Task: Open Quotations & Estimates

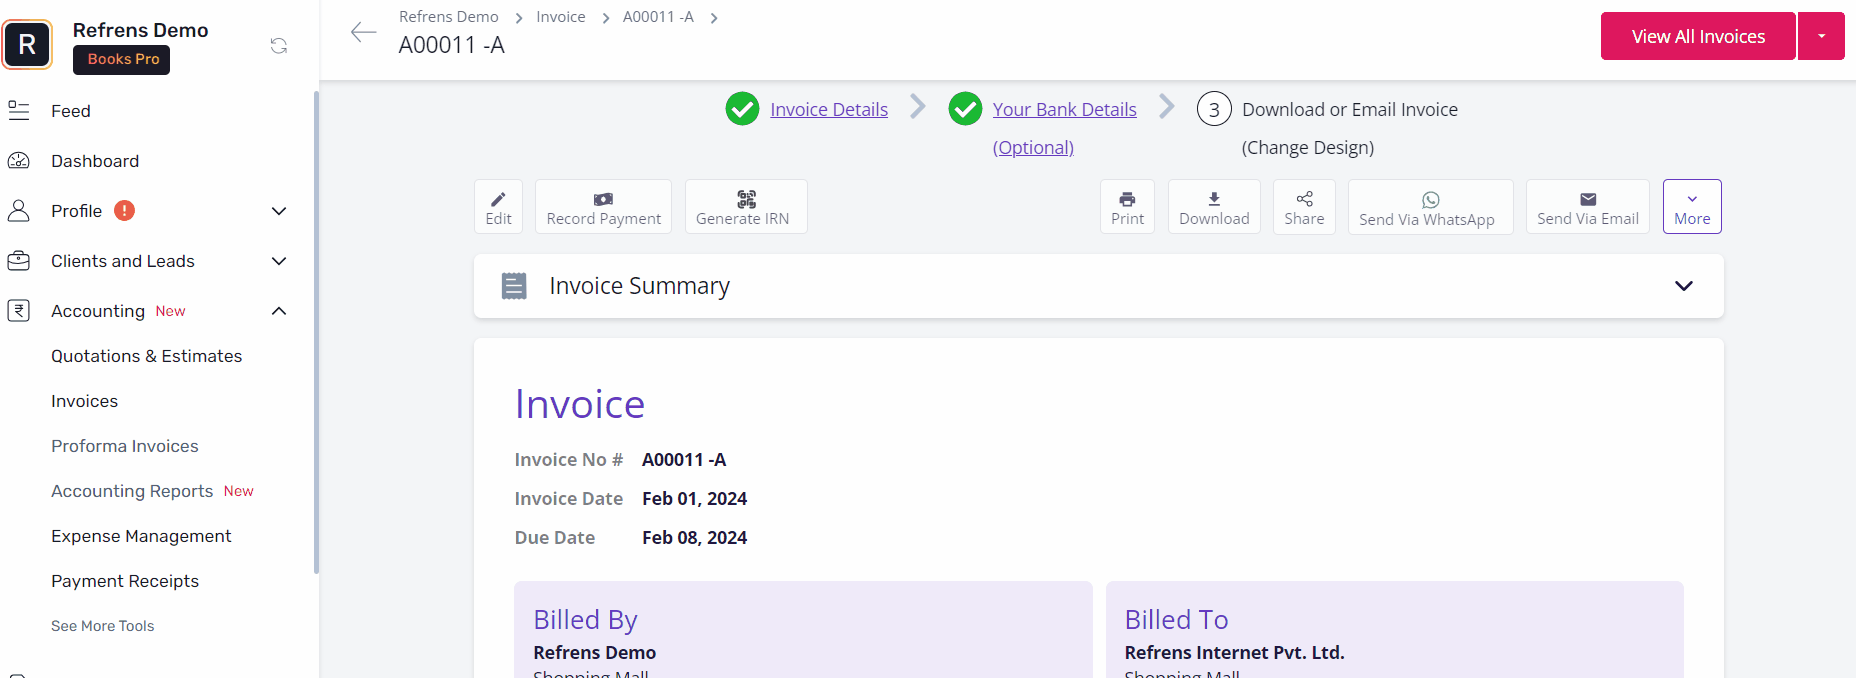Action: coord(147,356)
